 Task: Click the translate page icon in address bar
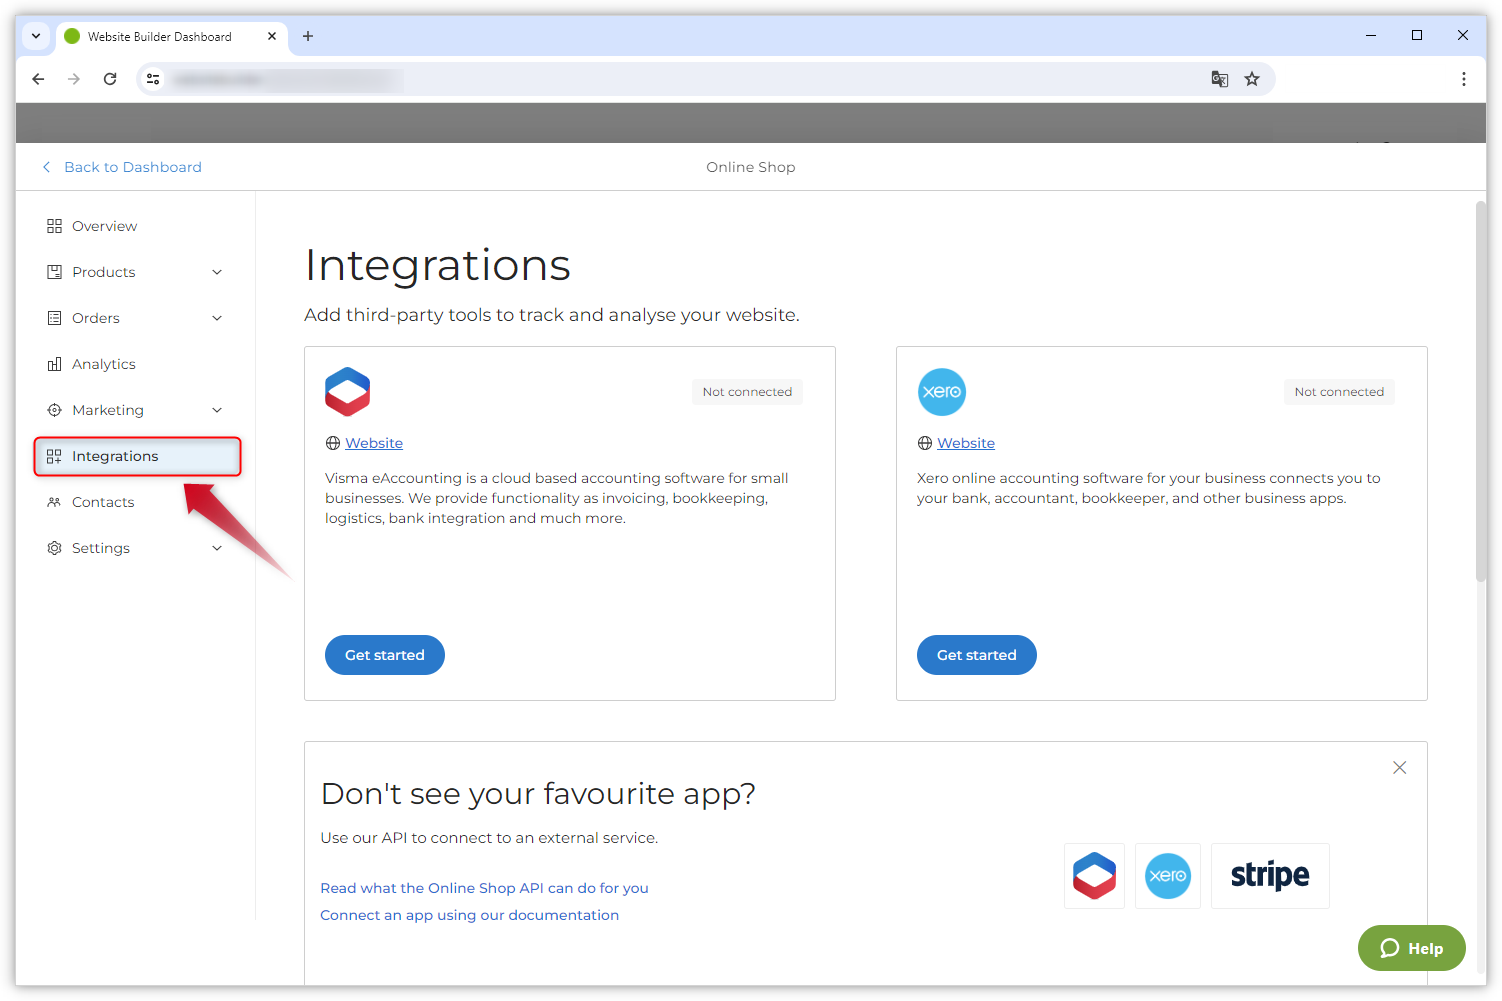pyautogui.click(x=1219, y=79)
